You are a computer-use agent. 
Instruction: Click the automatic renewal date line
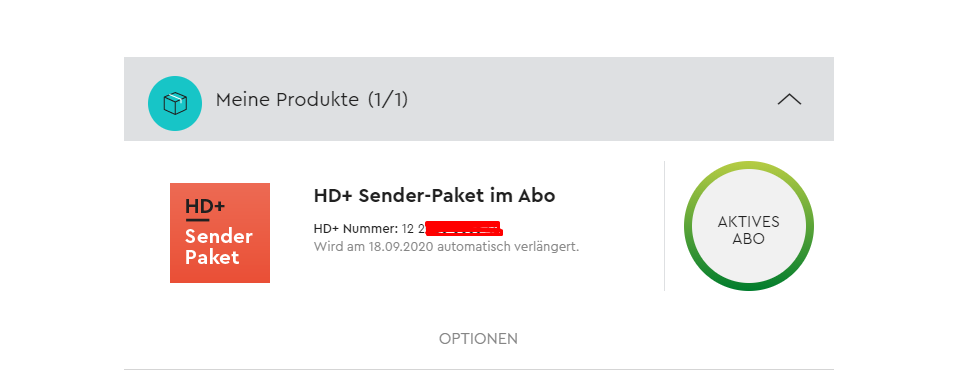pyautogui.click(x=446, y=246)
